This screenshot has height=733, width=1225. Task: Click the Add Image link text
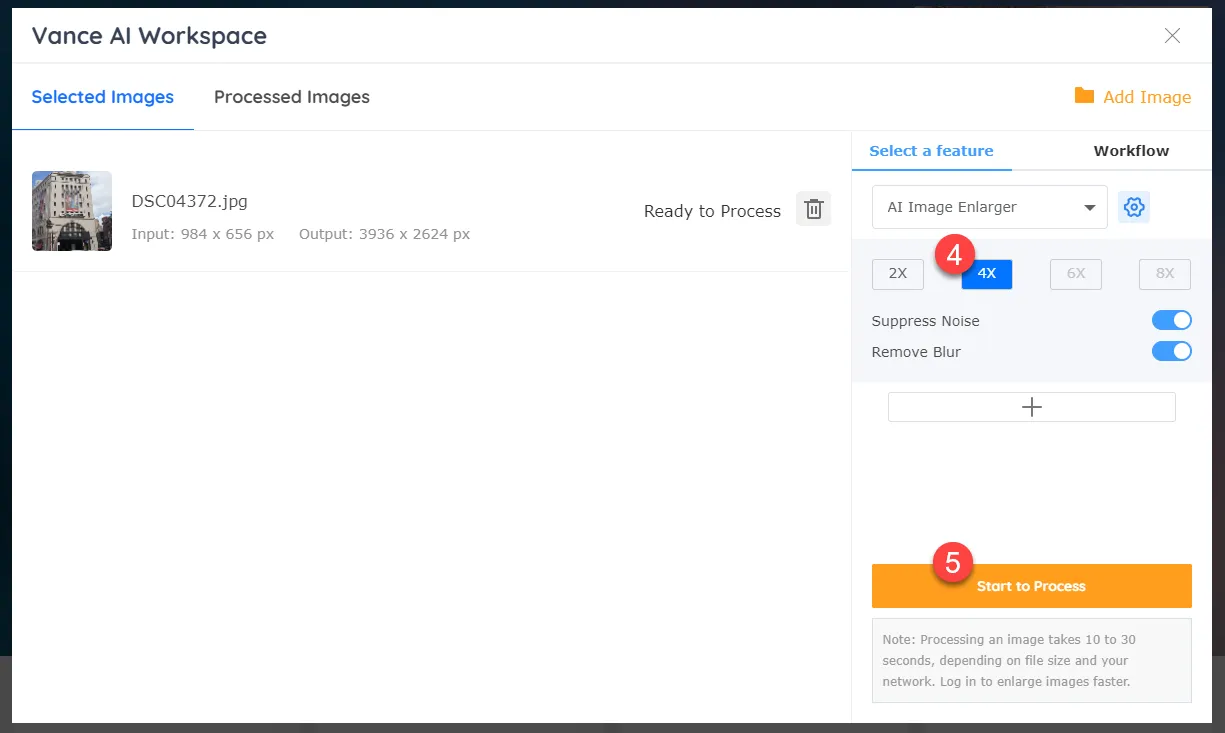tap(1146, 97)
